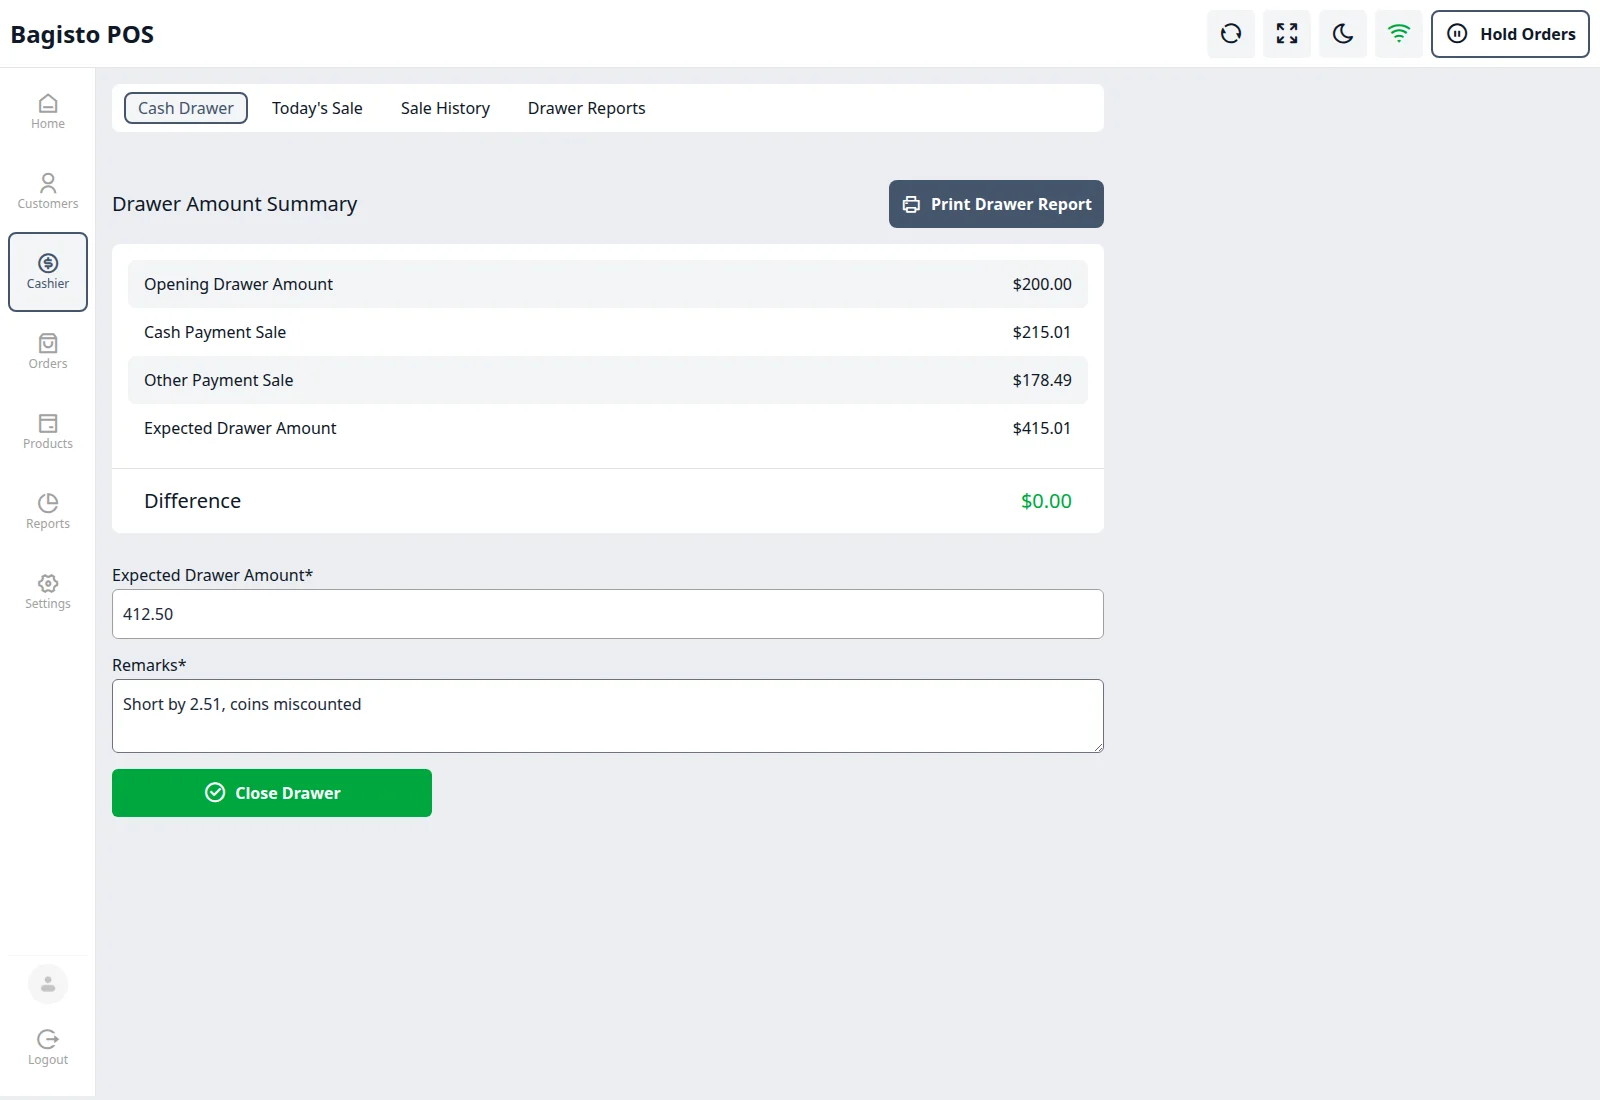Select the Cashier sidebar icon
Screen dimensions: 1600x1100
48,272
